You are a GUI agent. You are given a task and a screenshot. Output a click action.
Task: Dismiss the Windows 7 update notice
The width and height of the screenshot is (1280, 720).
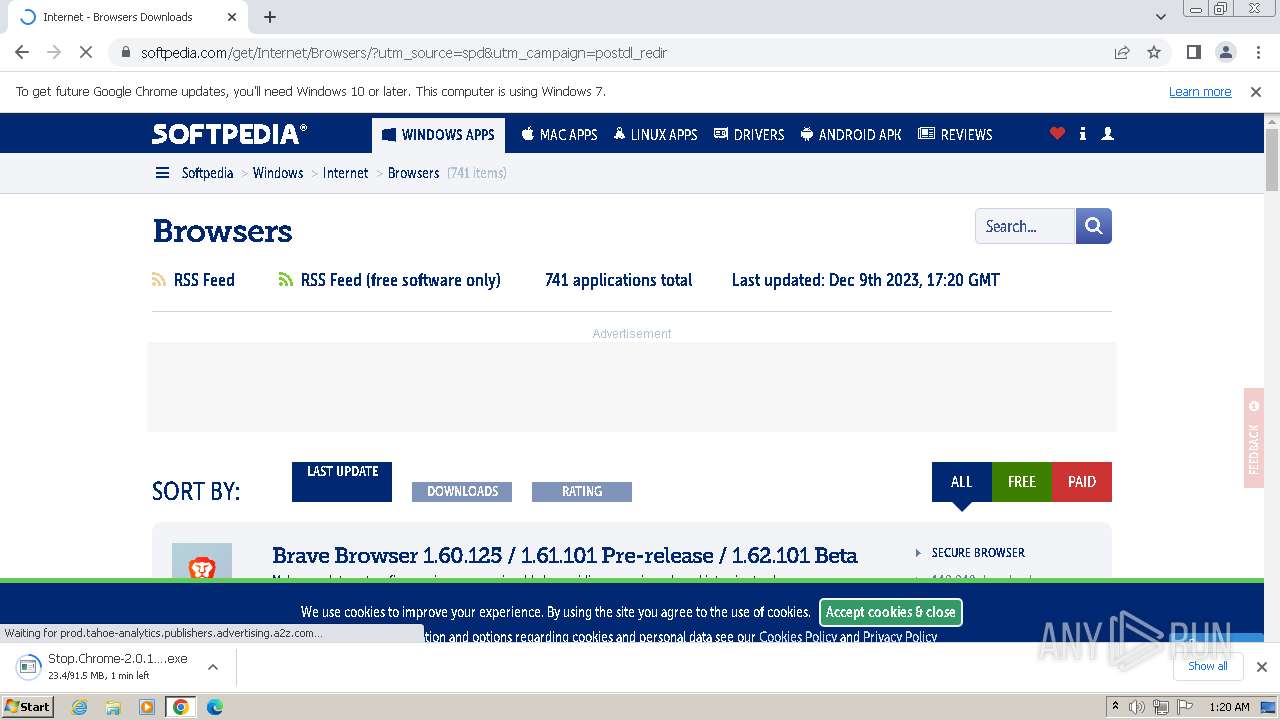(1256, 91)
